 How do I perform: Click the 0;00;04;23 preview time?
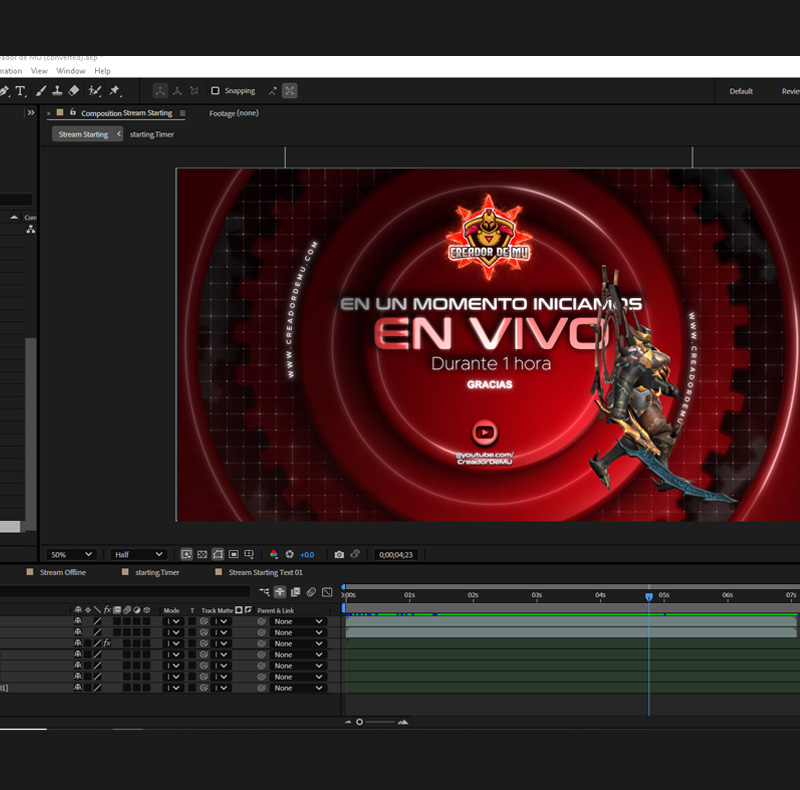[395, 554]
